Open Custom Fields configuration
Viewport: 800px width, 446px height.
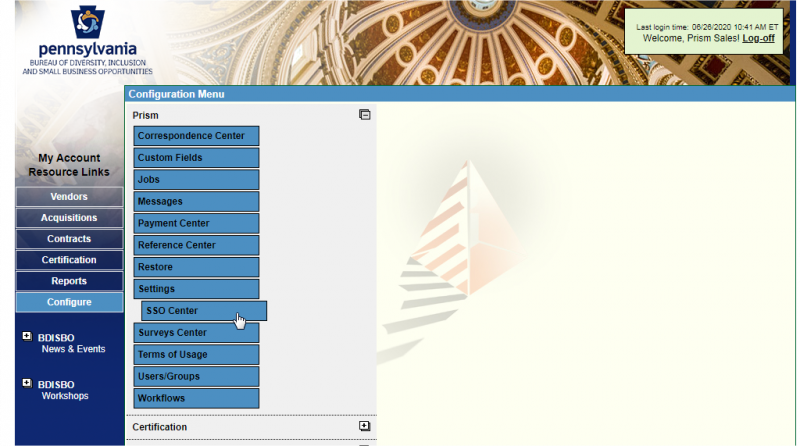196,158
